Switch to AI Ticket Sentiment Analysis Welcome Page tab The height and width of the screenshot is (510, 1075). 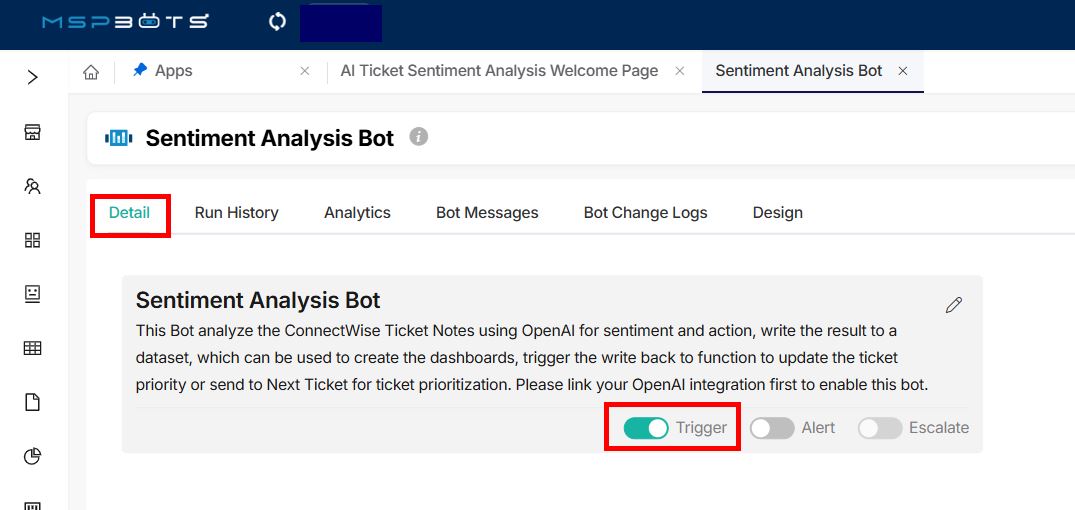coord(499,71)
